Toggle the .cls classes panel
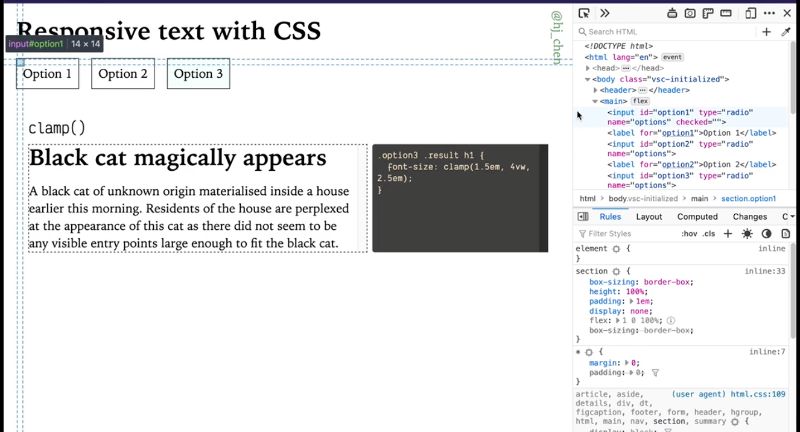Viewport: 800px width, 432px height. point(708,233)
